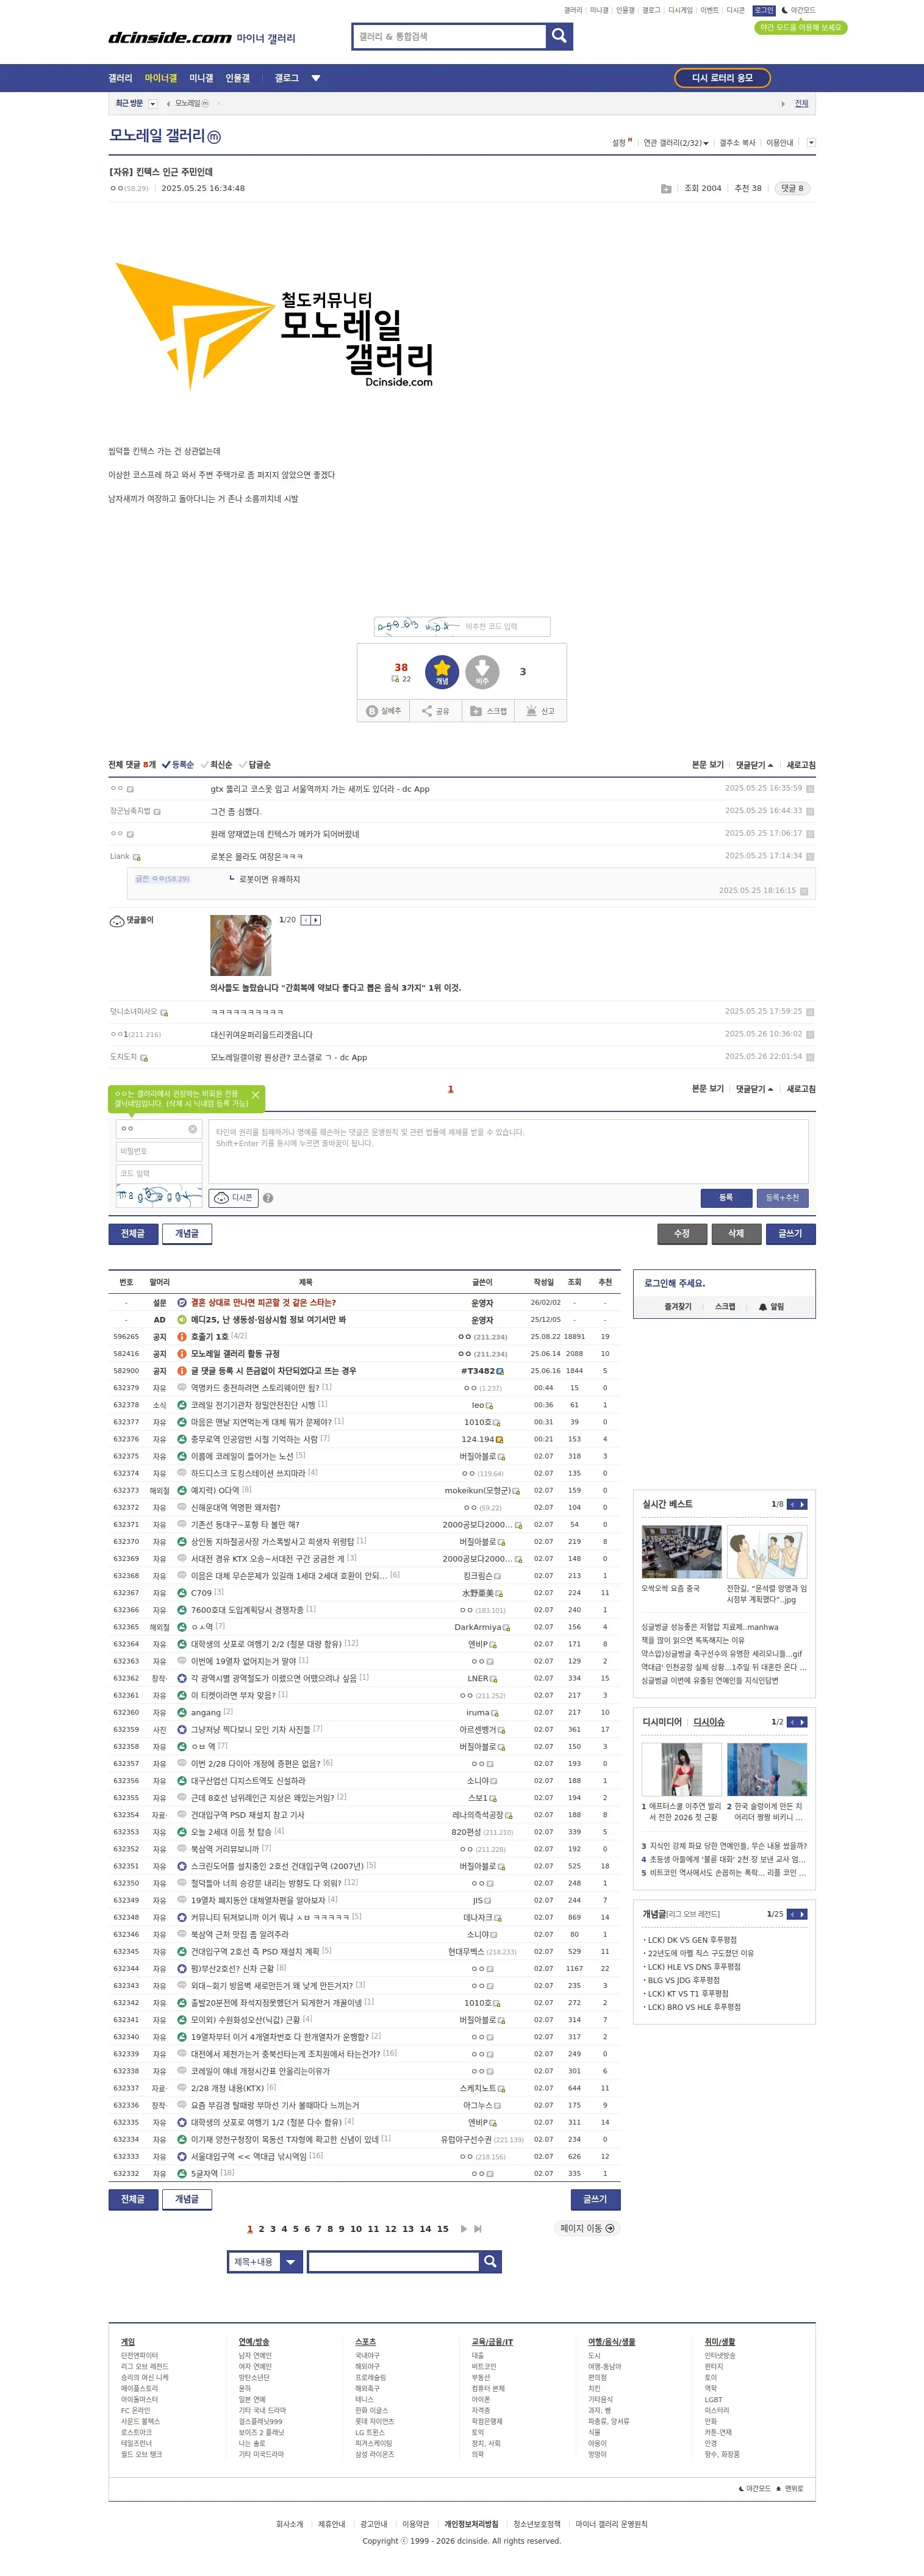Click the 수정 edit button
The height and width of the screenshot is (2576, 924).
tap(682, 1233)
